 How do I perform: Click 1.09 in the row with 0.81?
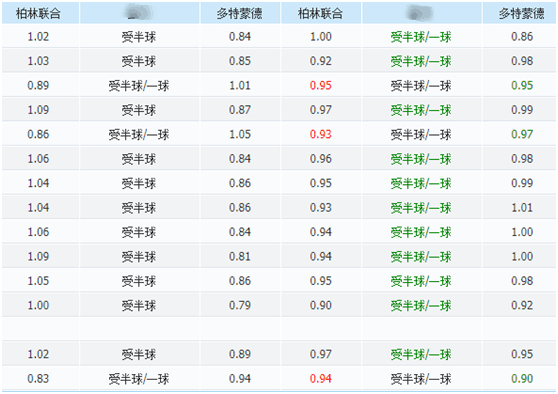tap(38, 256)
